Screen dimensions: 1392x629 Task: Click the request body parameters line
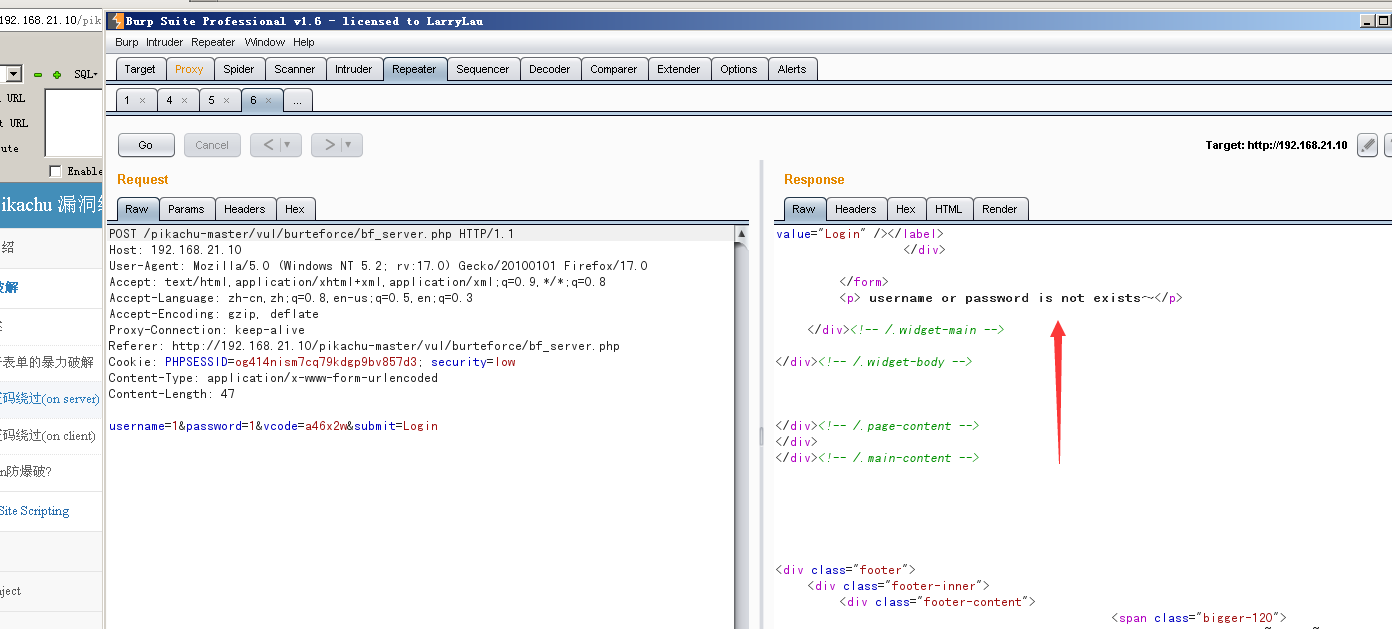tap(273, 426)
